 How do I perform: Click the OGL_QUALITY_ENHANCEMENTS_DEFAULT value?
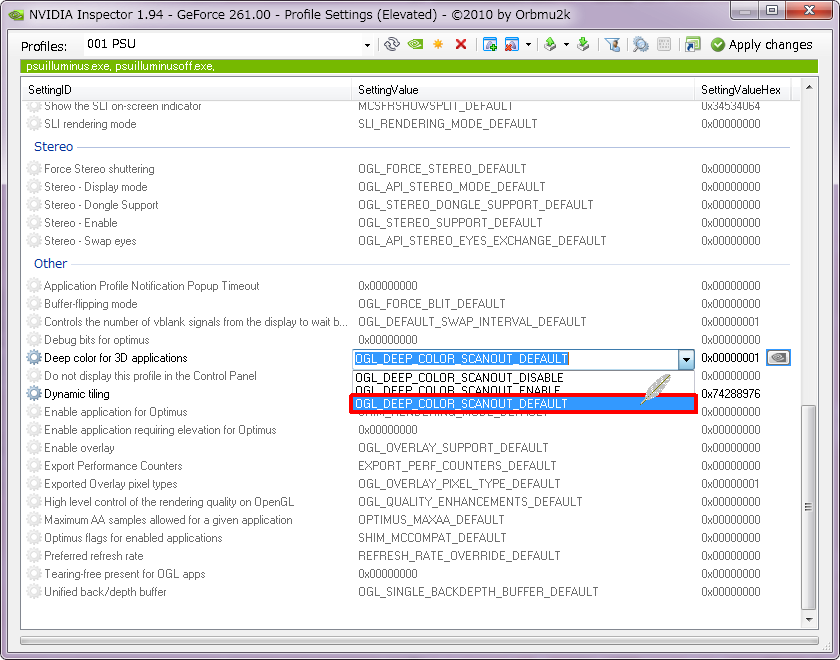470,502
